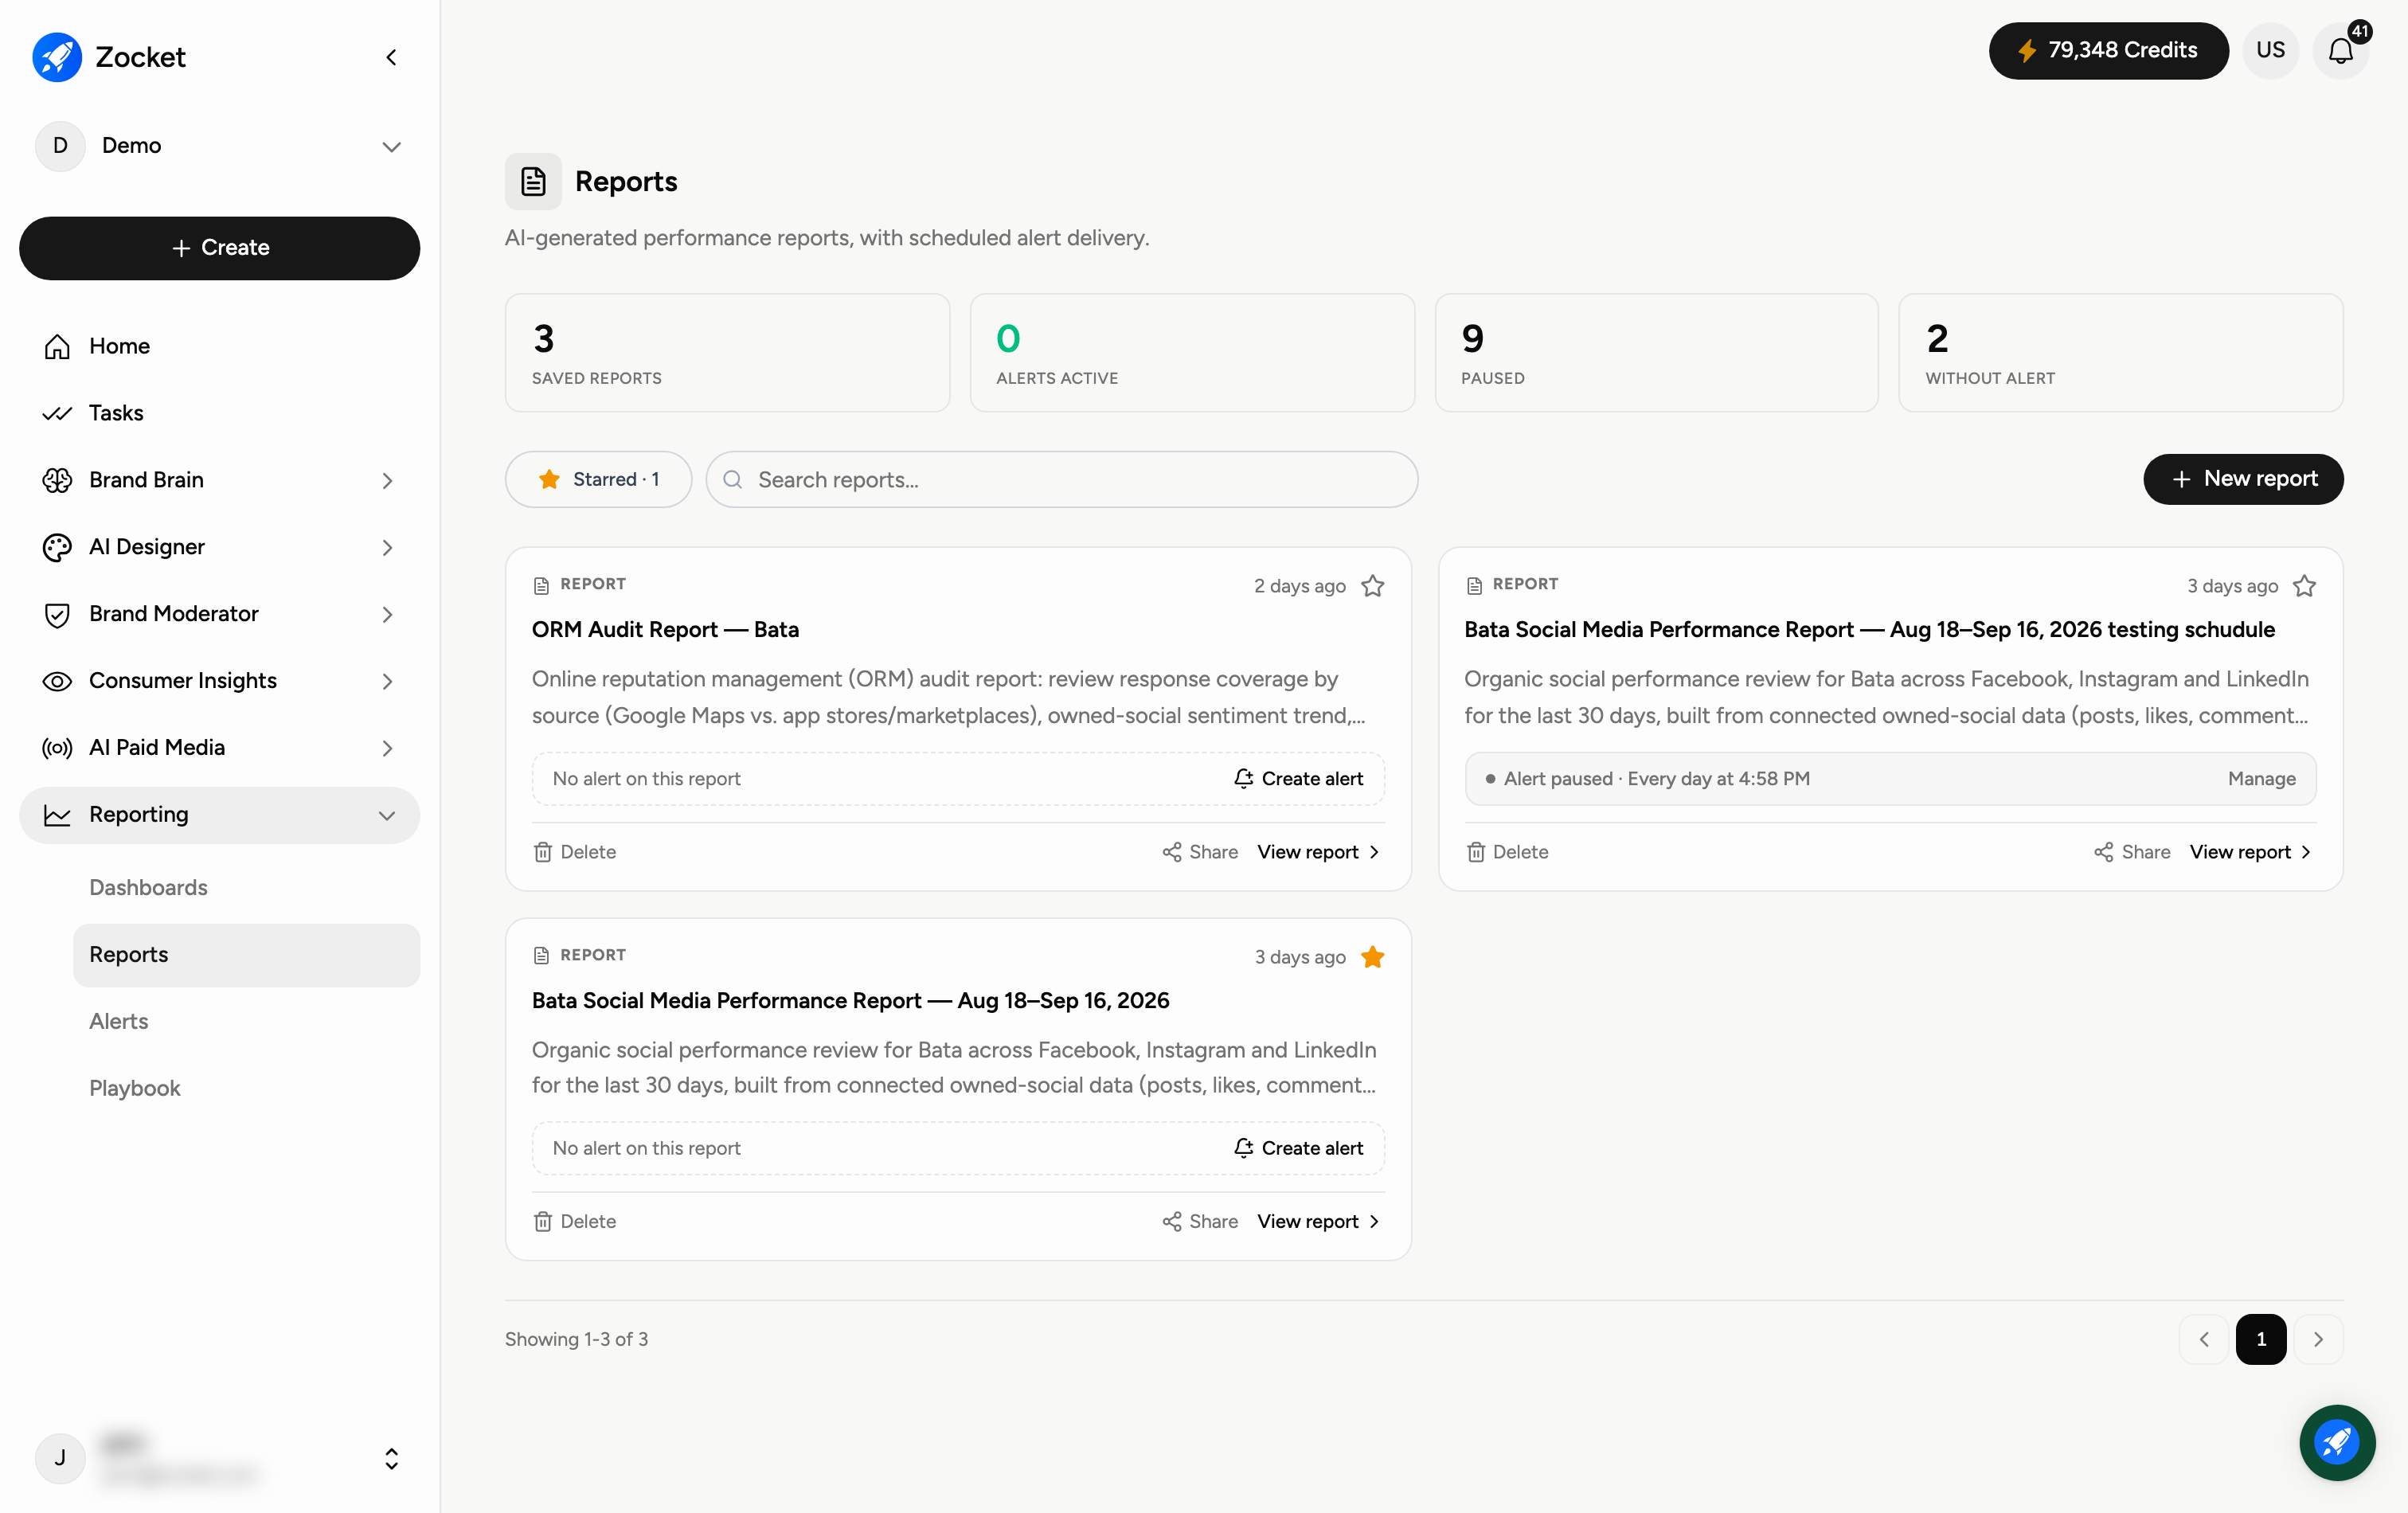Click the Brand Brain brain icon

click(57, 480)
